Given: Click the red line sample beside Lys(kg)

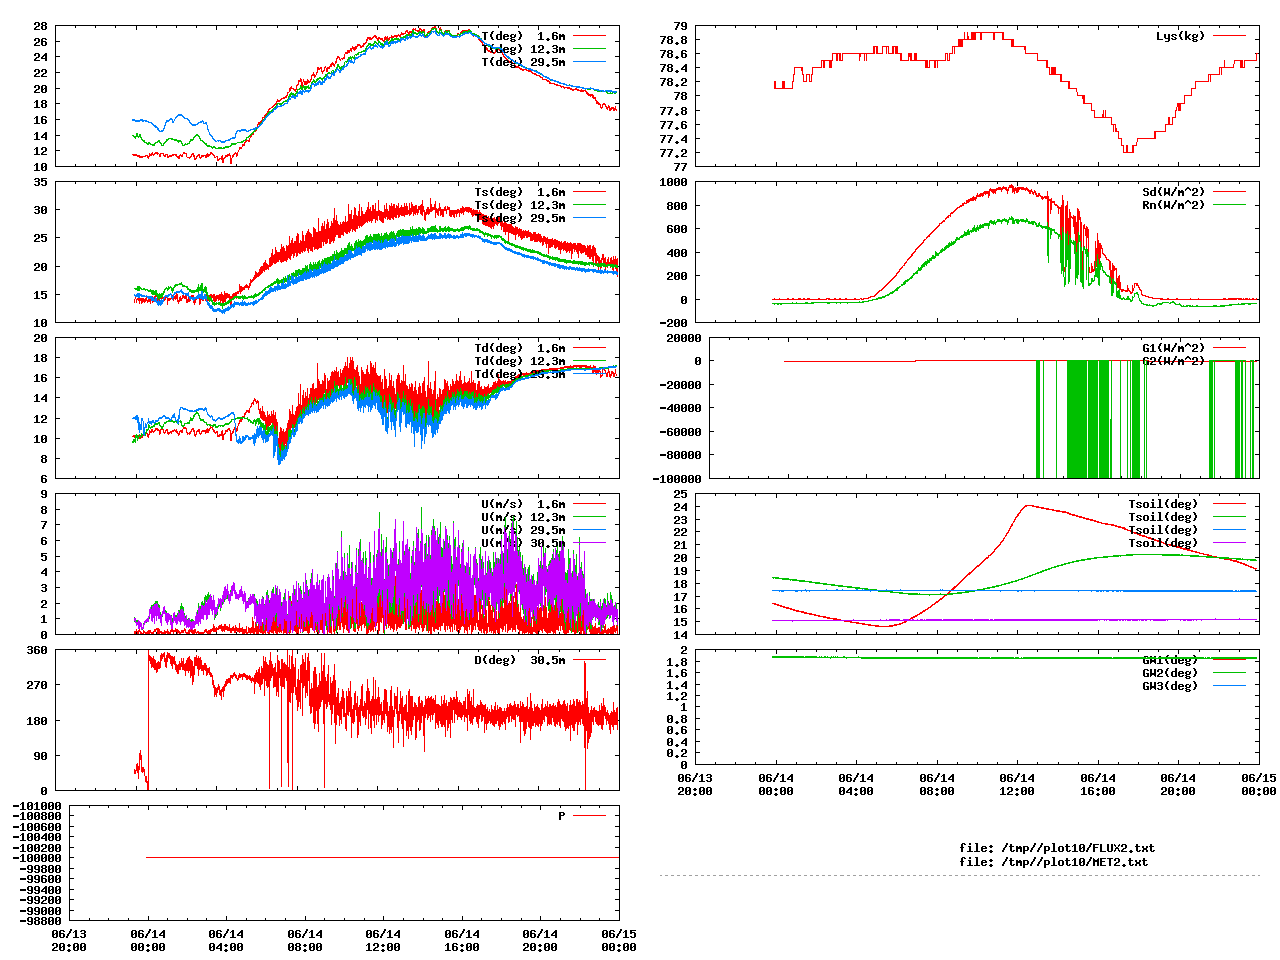Looking at the screenshot, I should (1230, 36).
